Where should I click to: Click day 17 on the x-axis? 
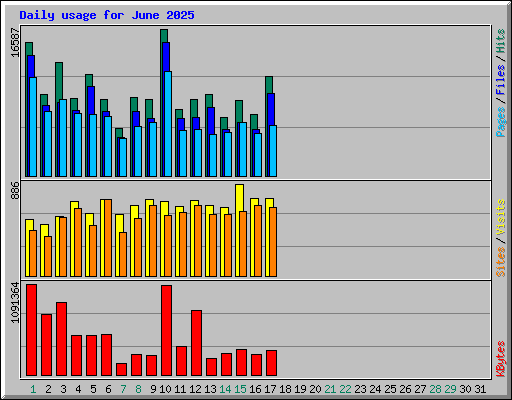pos(270,389)
